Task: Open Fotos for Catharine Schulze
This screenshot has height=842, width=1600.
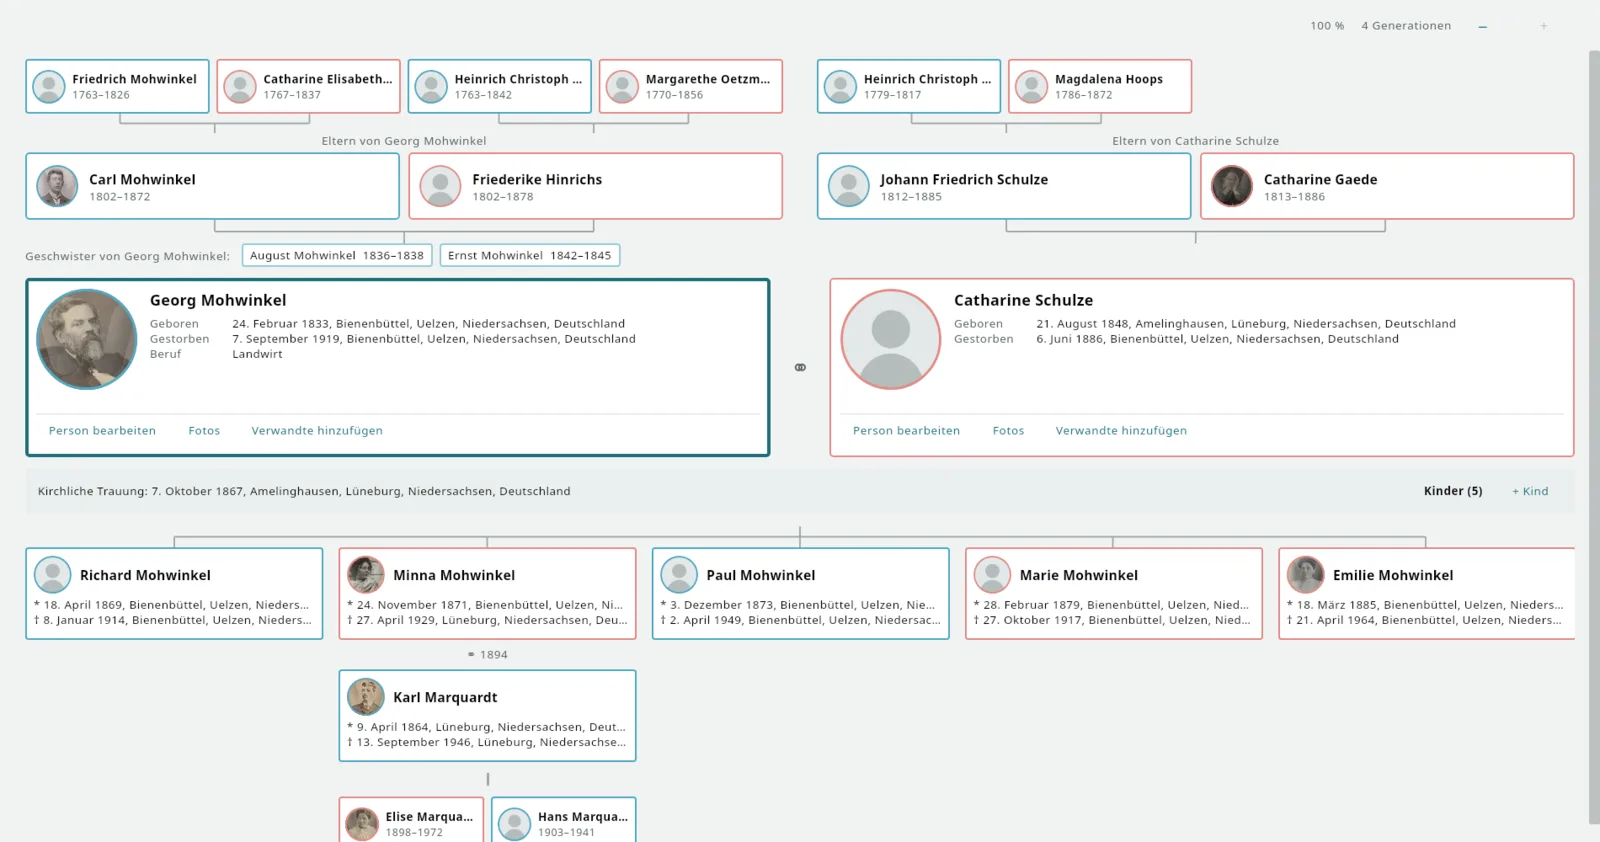Action: click(x=1008, y=431)
